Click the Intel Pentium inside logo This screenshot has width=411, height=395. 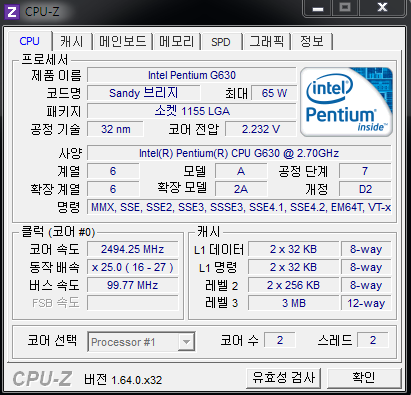click(x=347, y=102)
